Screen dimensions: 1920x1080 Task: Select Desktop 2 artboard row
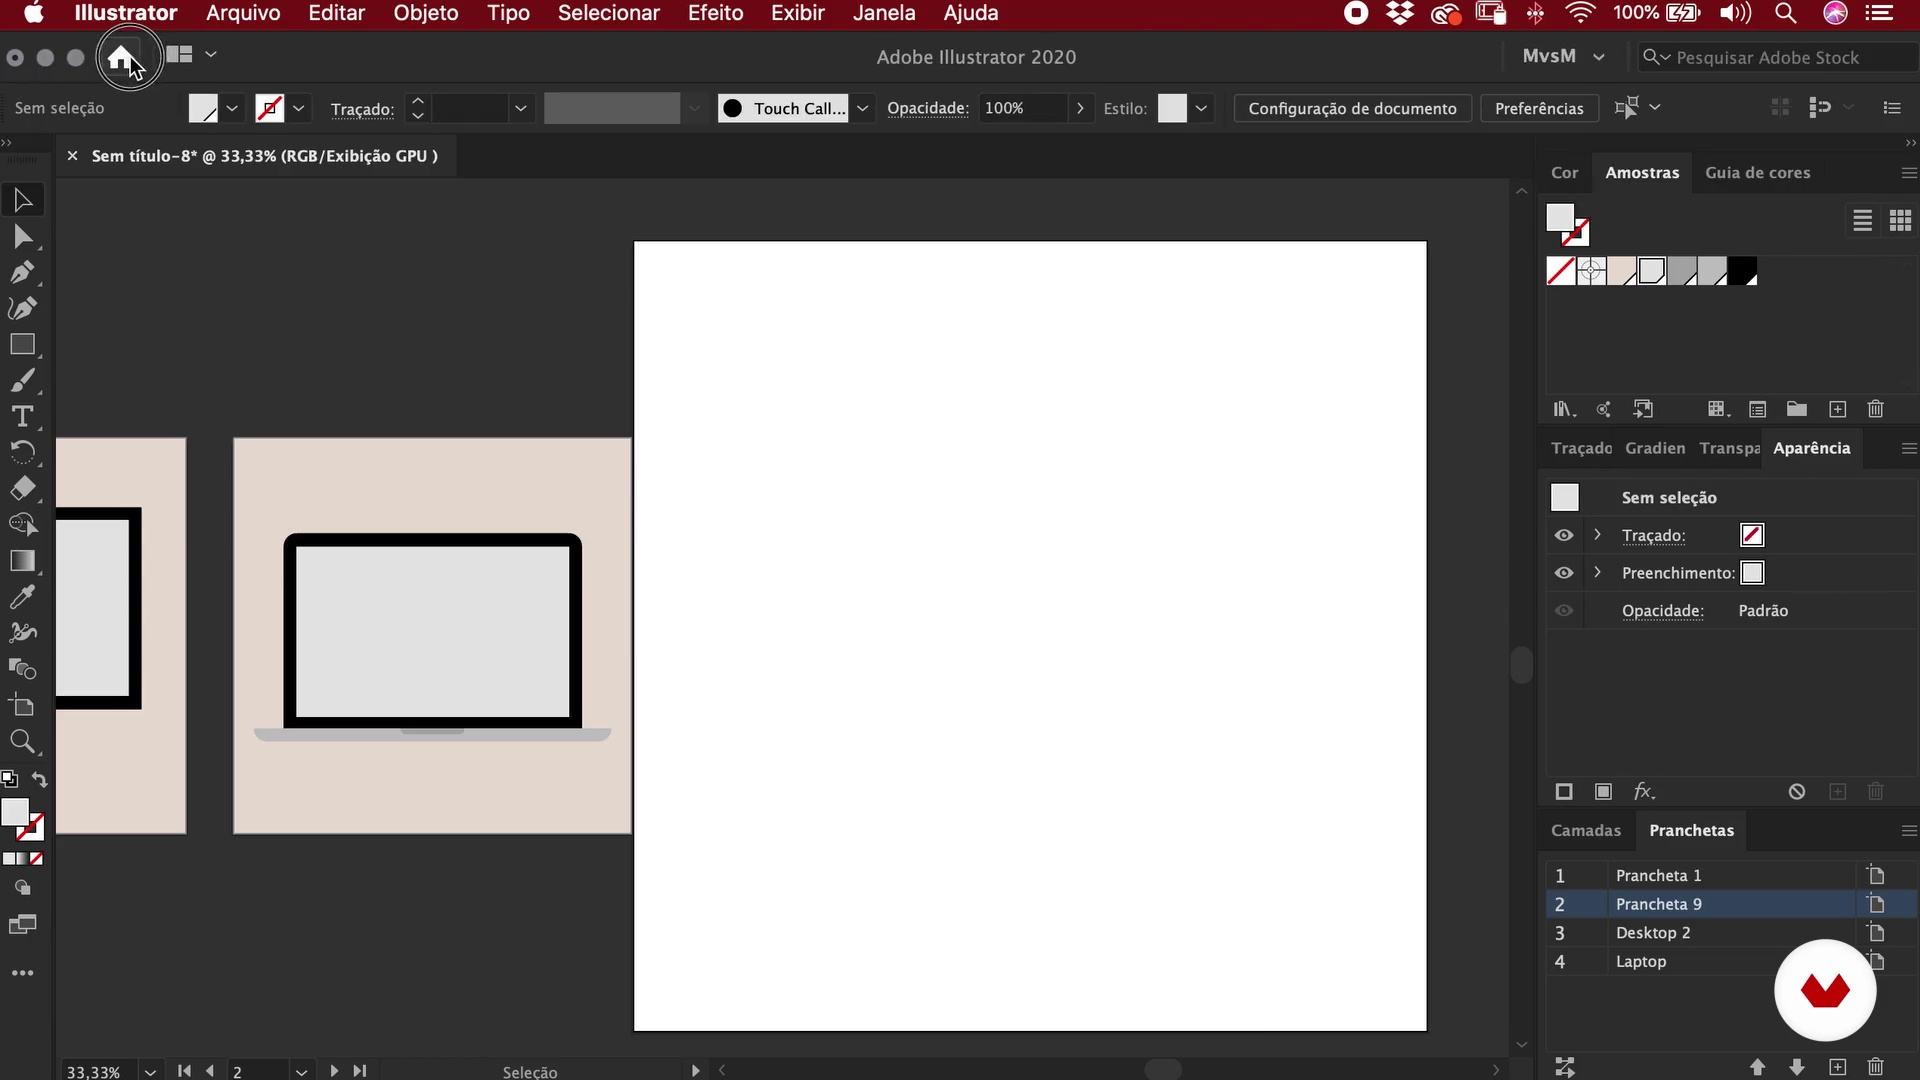[x=1730, y=933]
